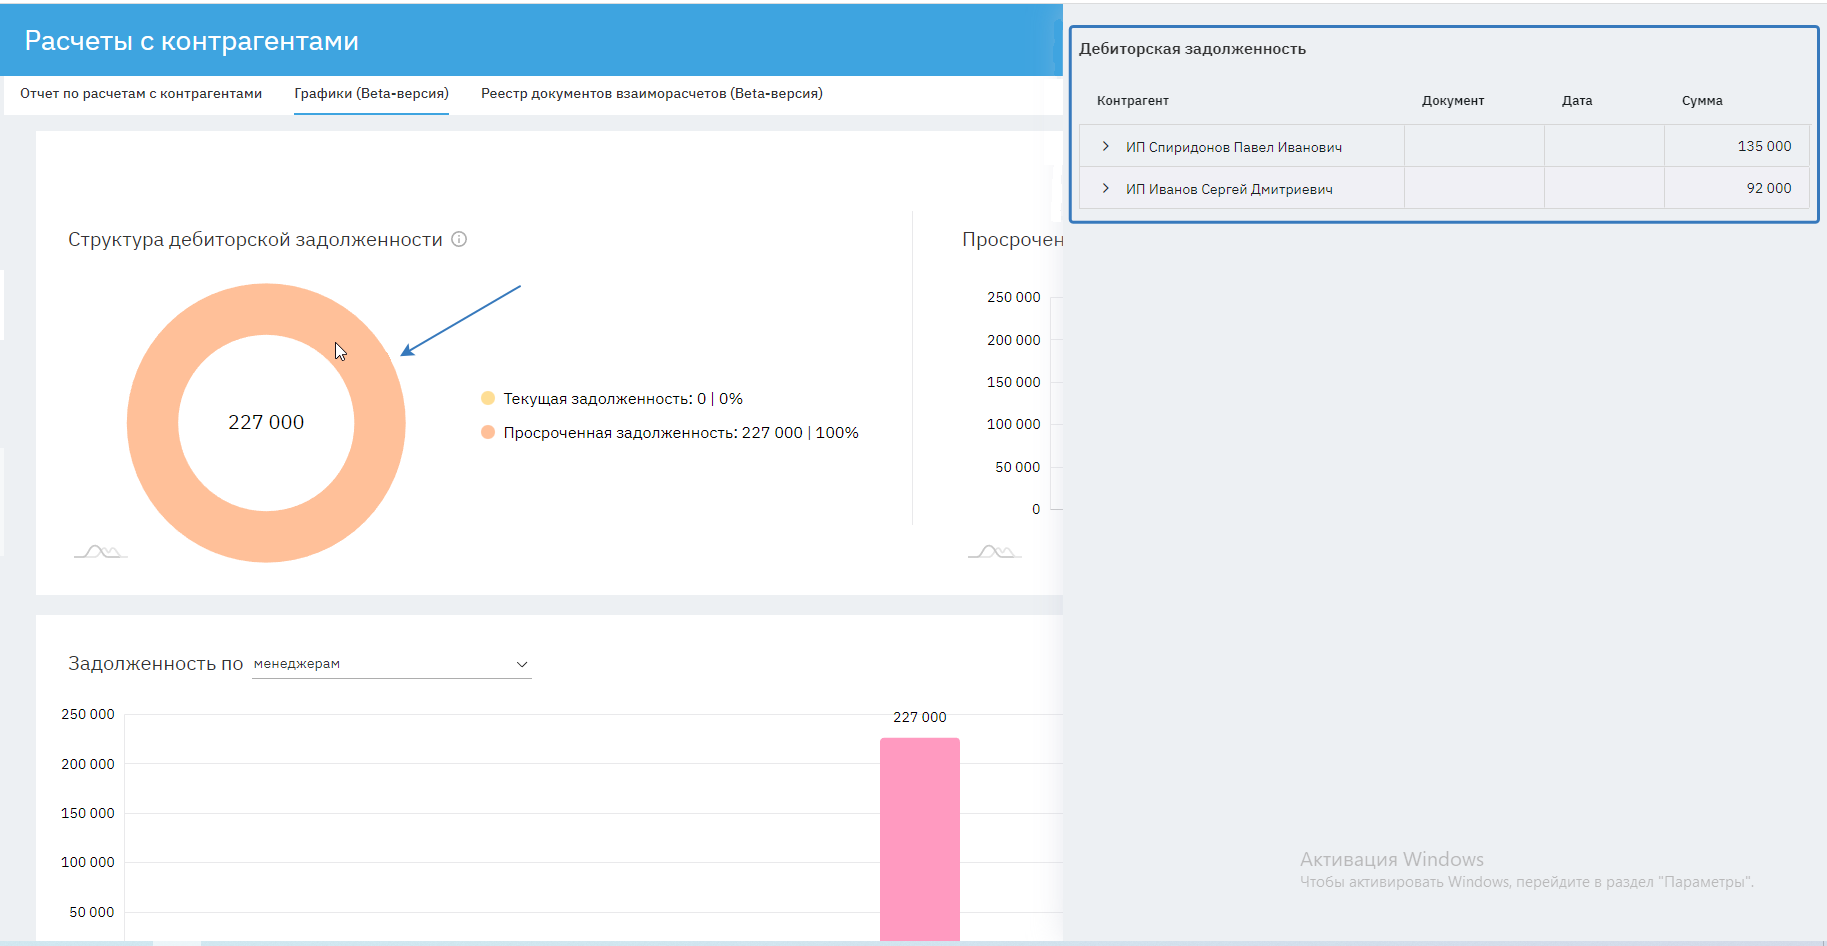Image resolution: width=1827 pixels, height=946 pixels.
Task: Toggle Просроченная задолженность legend entry
Action: coord(680,433)
